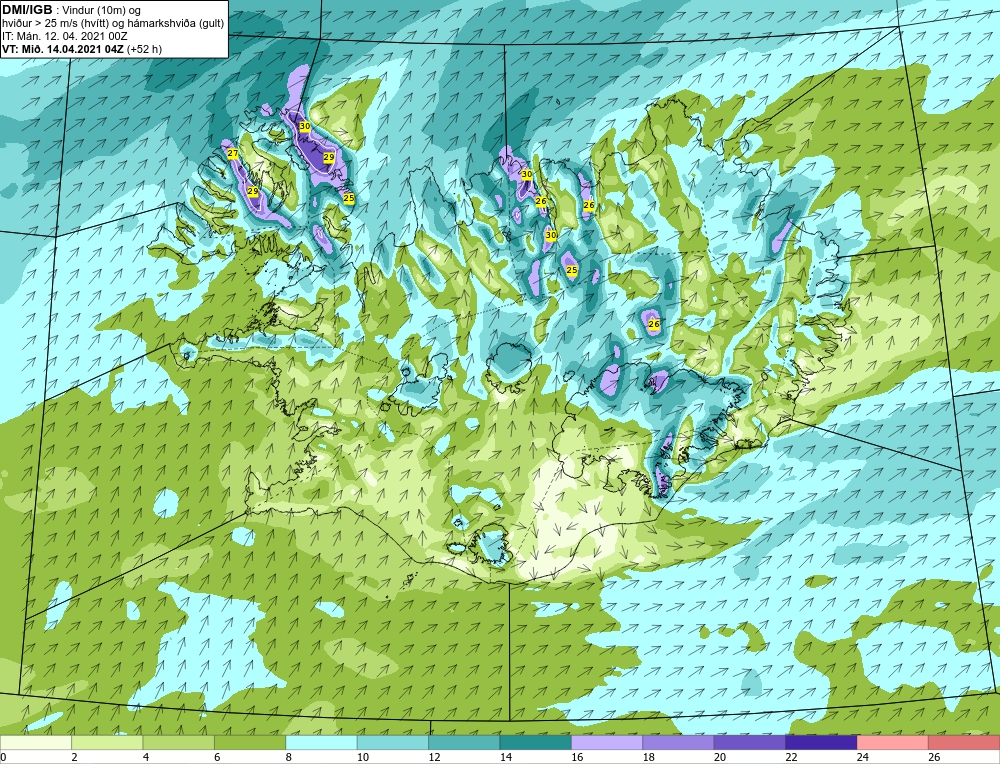1000x764 pixels.
Task: Click the 22–24 m/s dark indigo legend swatch
Action: point(821,743)
